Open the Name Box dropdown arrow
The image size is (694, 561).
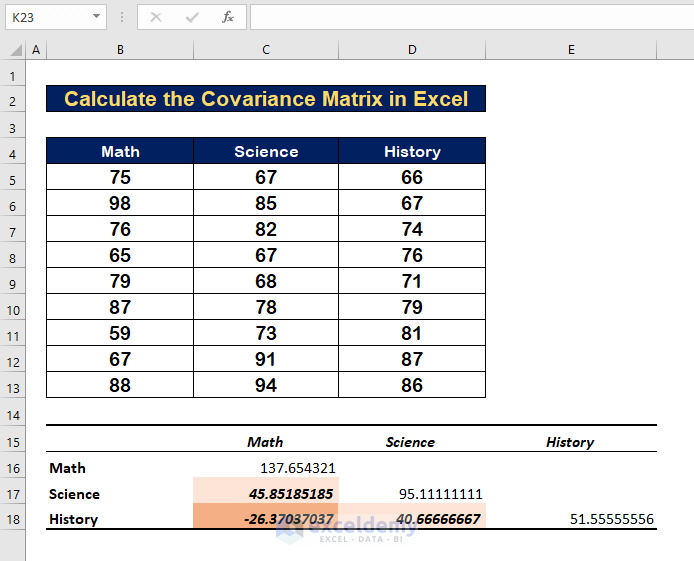click(x=96, y=17)
